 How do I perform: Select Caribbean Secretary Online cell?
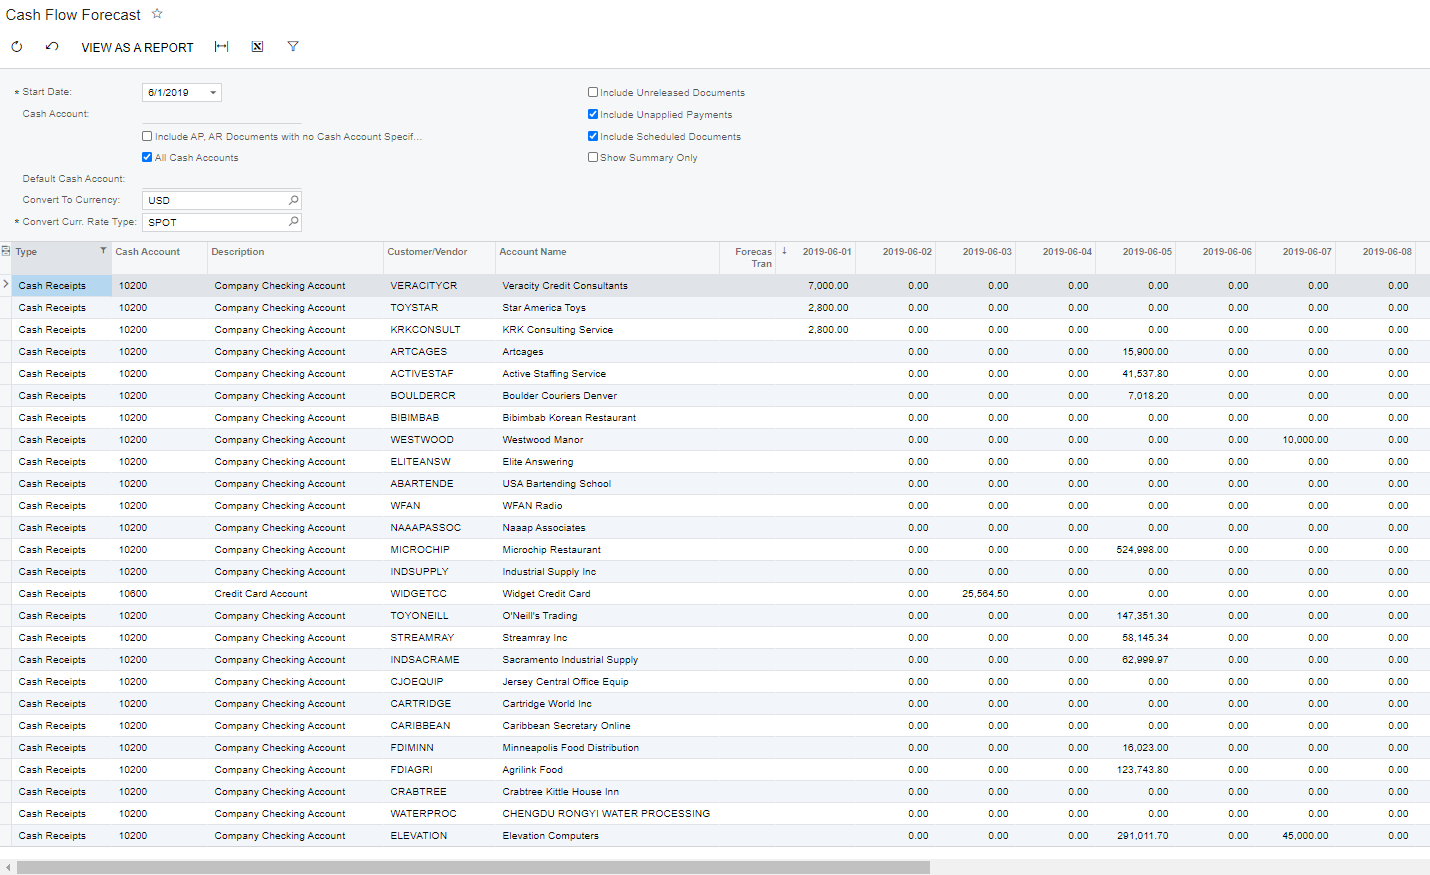(x=607, y=726)
